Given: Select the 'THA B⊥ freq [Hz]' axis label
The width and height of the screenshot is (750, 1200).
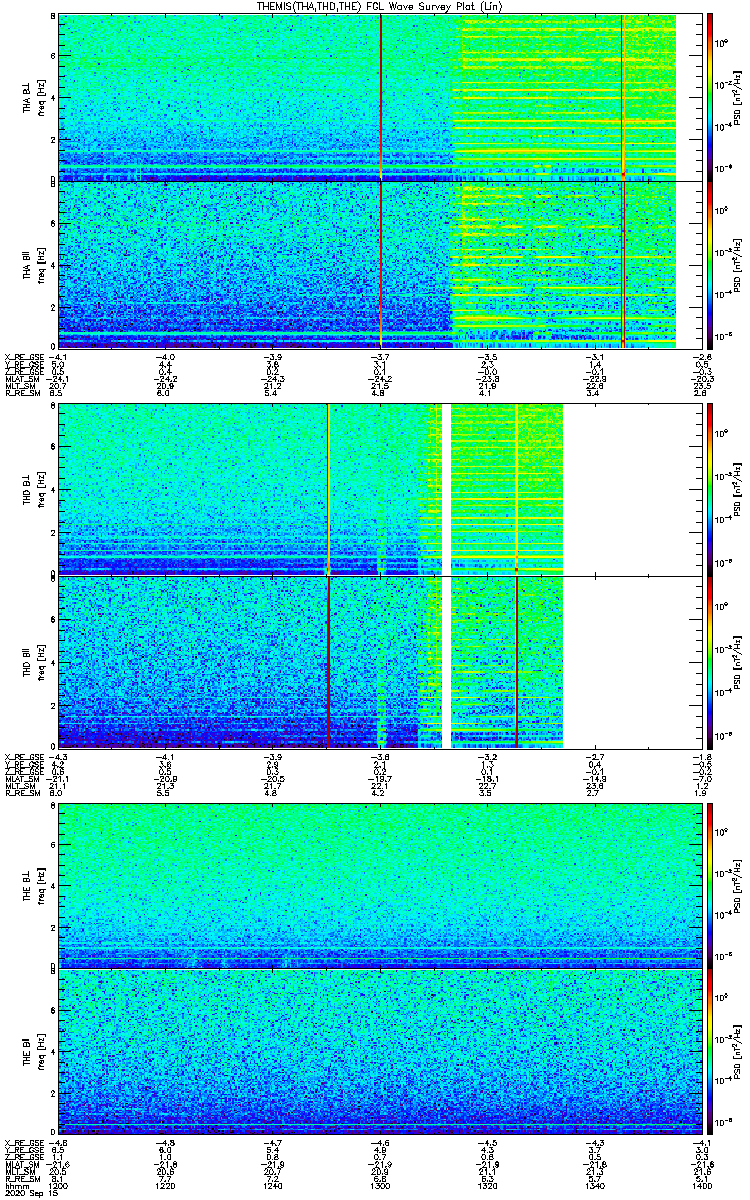Looking at the screenshot, I should pyautogui.click(x=34, y=96).
